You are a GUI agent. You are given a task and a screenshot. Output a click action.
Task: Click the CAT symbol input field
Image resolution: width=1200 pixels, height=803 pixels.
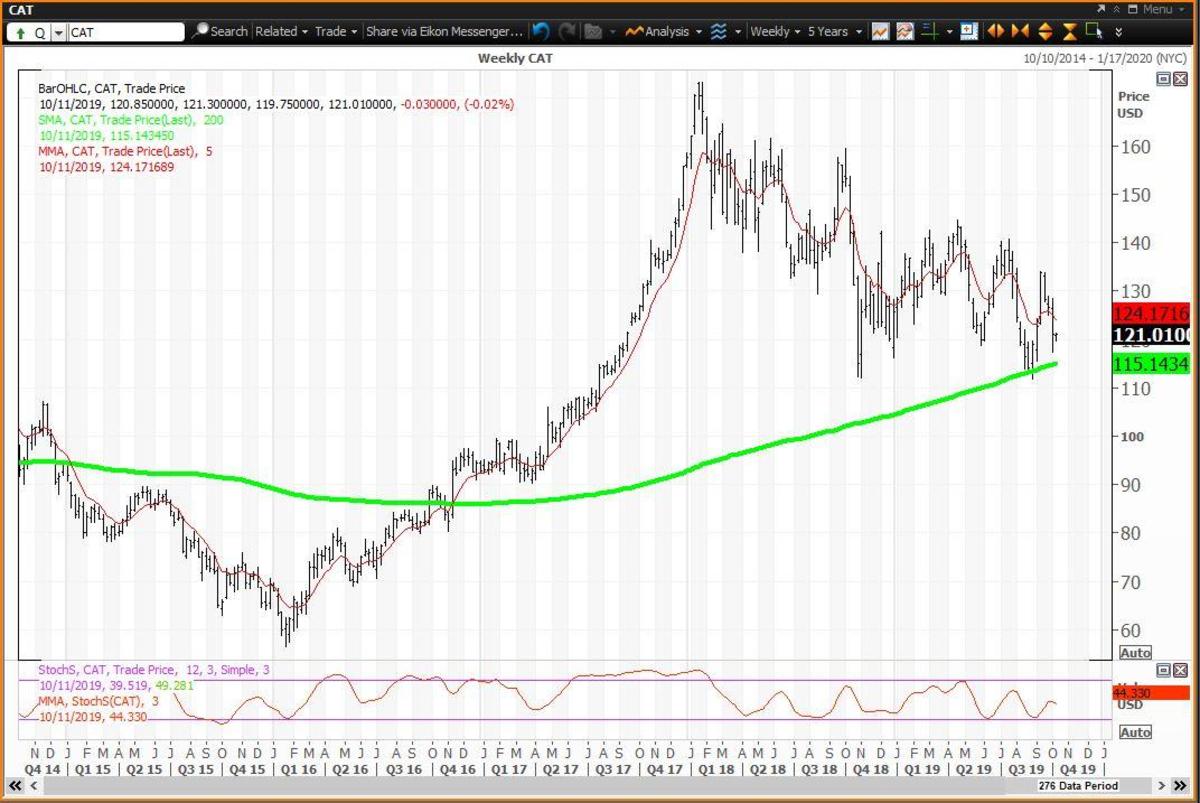click(125, 32)
